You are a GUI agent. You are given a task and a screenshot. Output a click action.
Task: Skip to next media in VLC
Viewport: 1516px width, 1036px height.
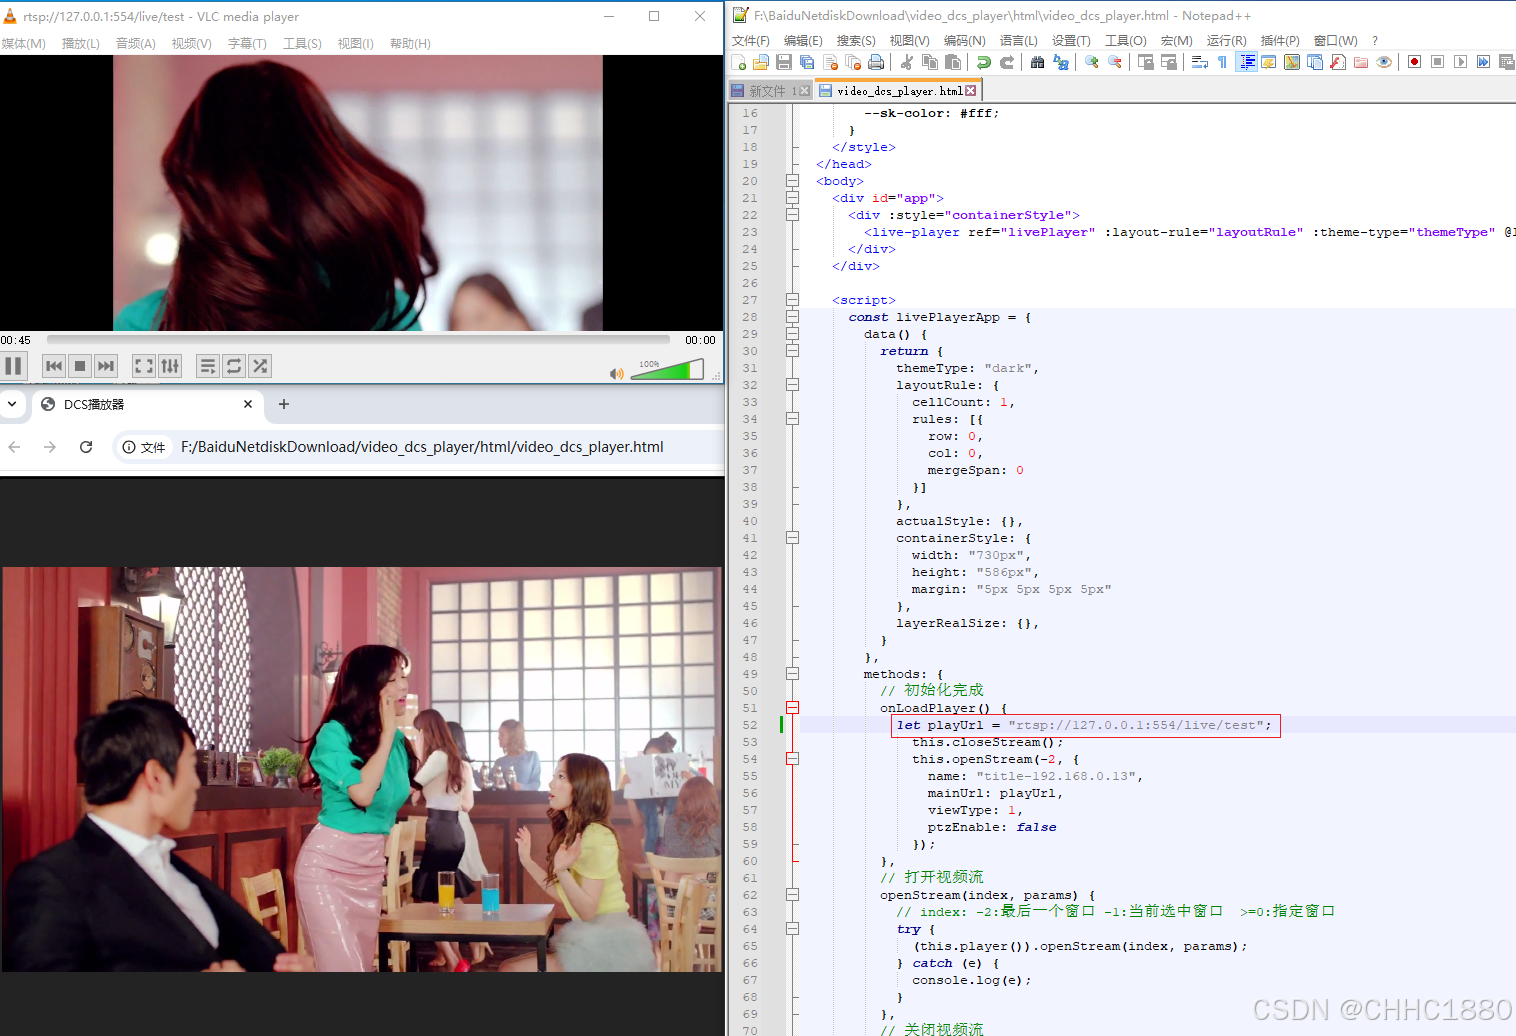106,366
